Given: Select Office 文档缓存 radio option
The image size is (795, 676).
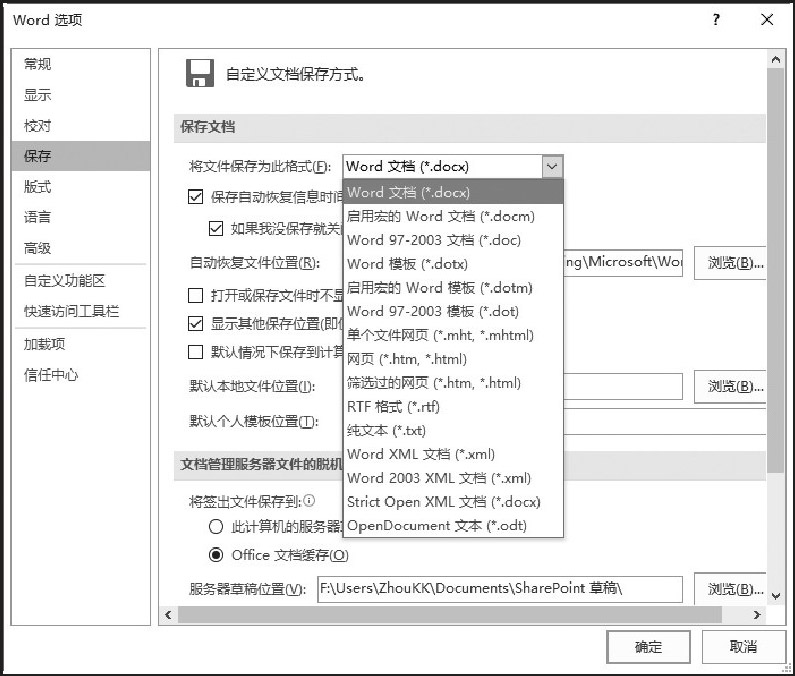Looking at the screenshot, I should click(x=215, y=555).
